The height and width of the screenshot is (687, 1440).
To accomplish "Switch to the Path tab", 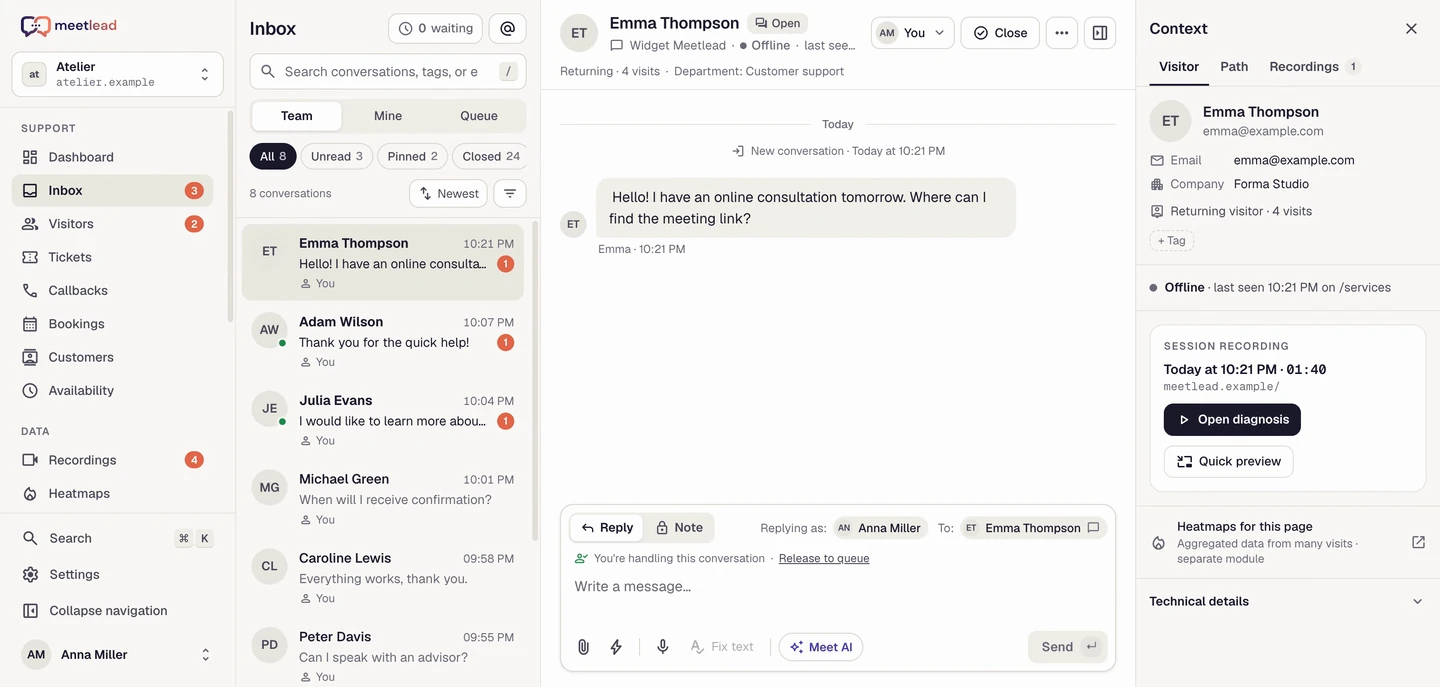I will (1234, 67).
